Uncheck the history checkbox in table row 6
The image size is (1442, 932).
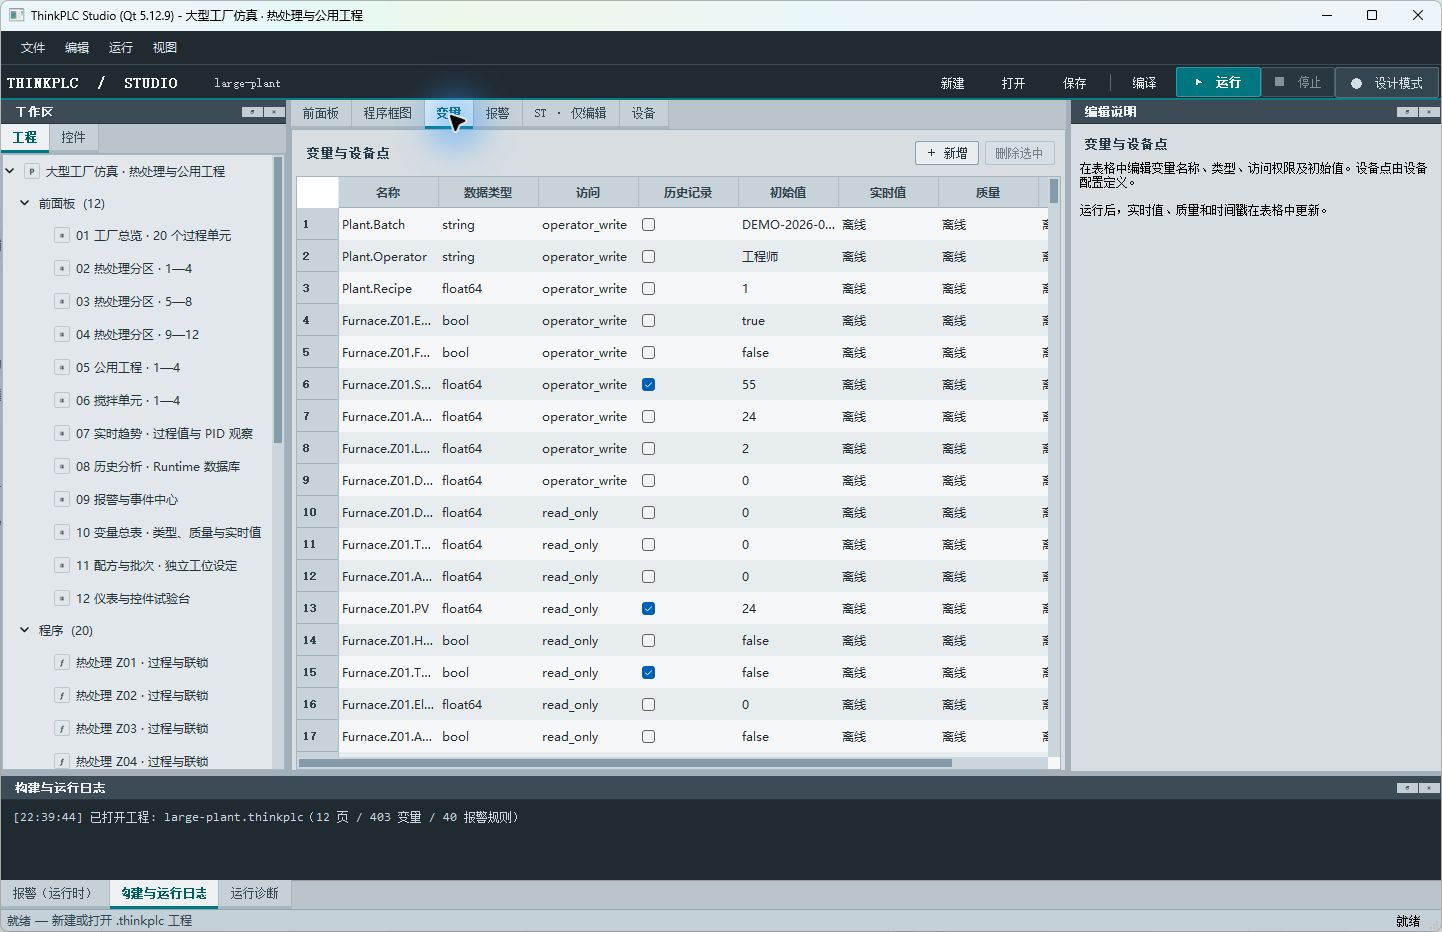pos(648,385)
